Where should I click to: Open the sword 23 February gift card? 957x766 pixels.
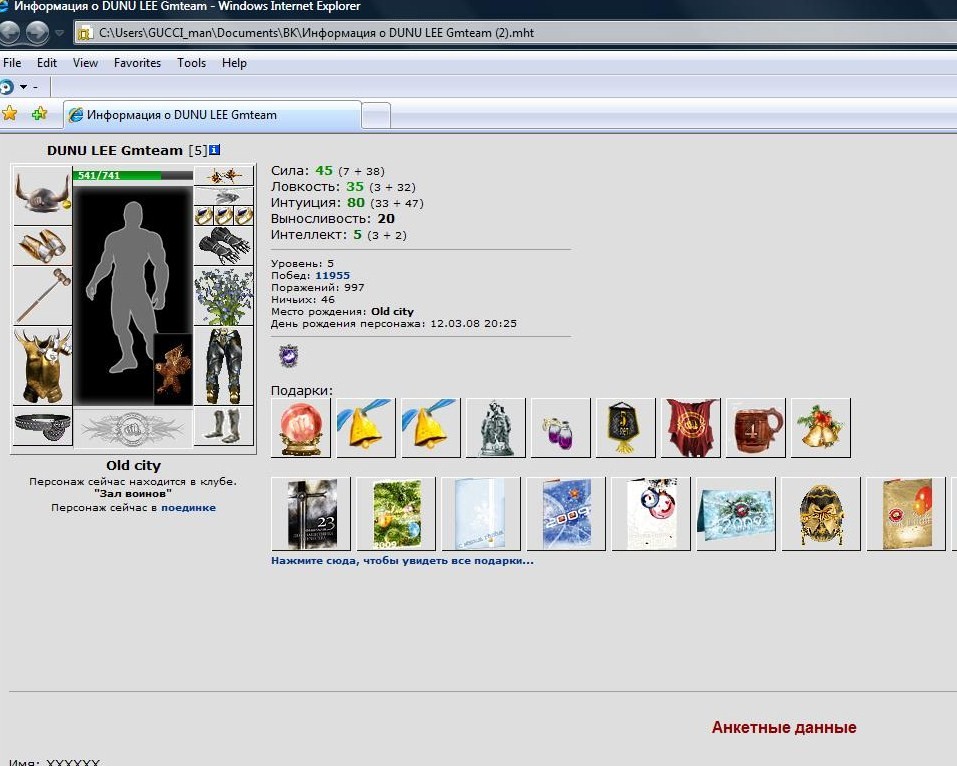(x=311, y=514)
